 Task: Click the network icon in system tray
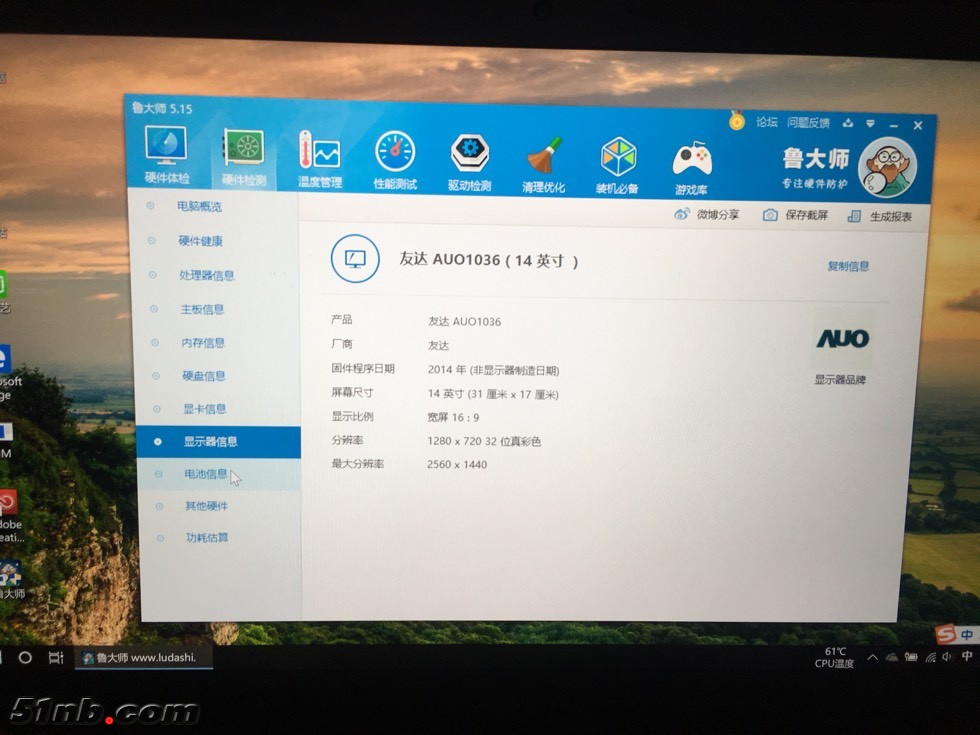point(931,657)
